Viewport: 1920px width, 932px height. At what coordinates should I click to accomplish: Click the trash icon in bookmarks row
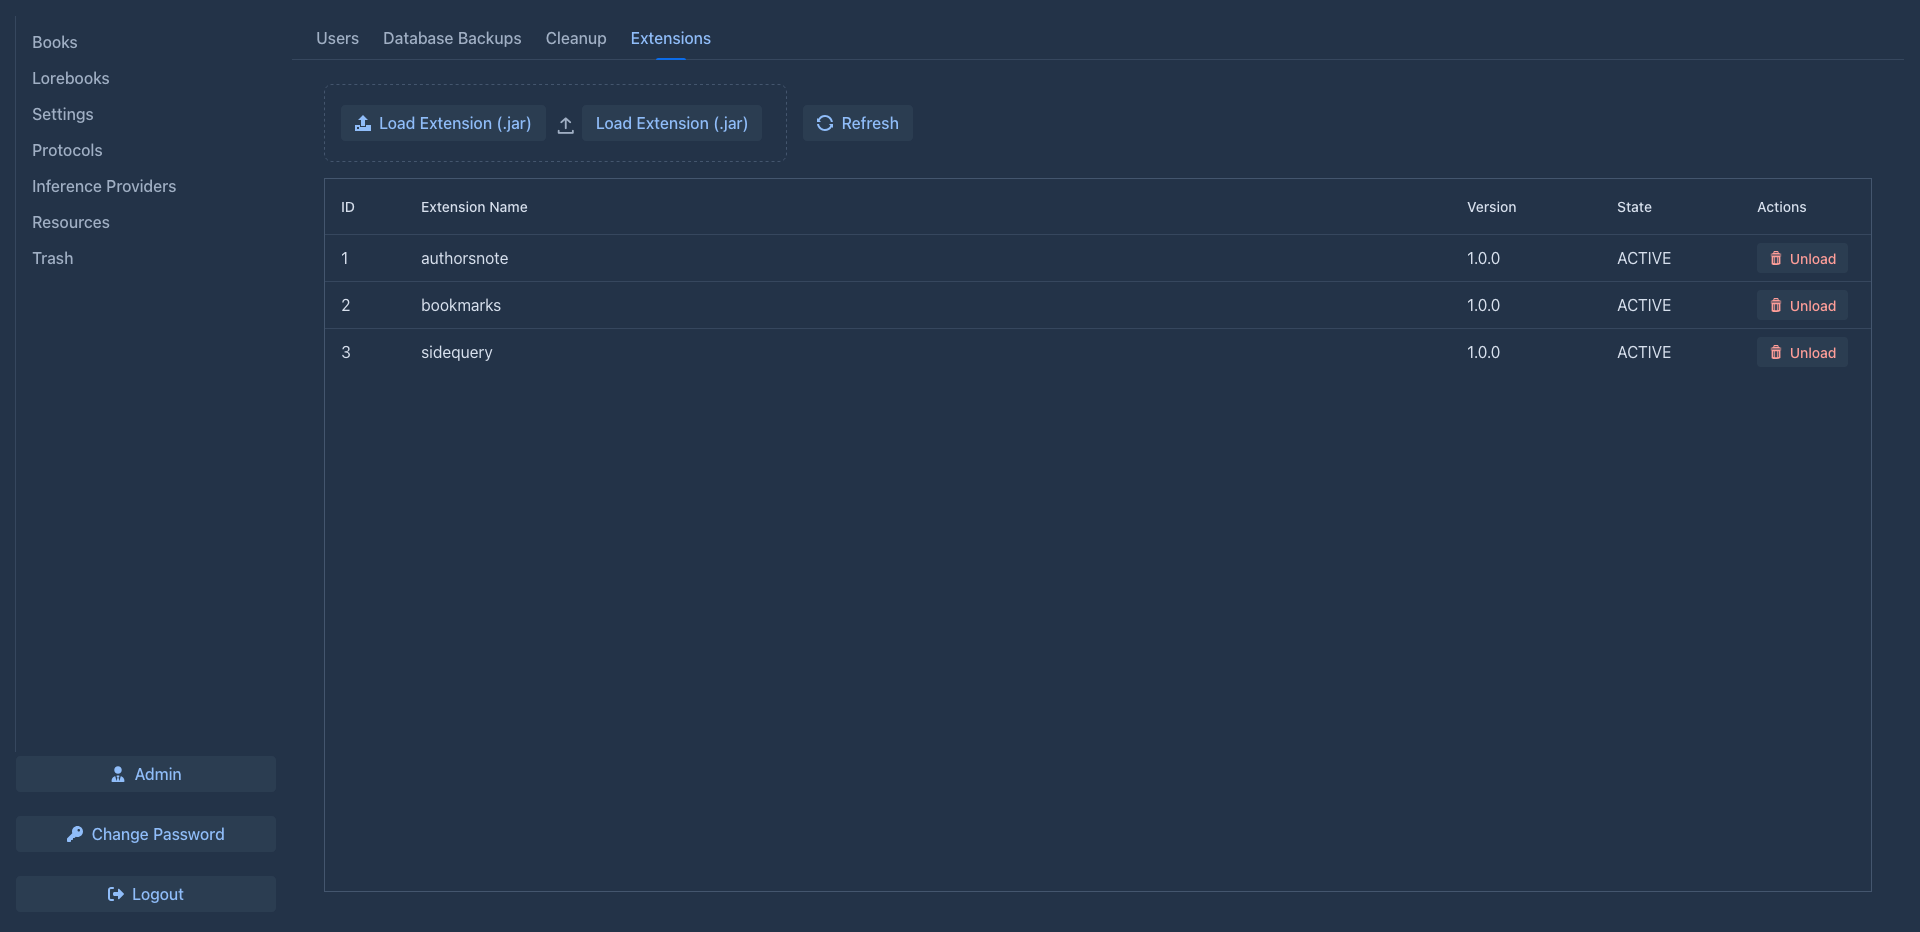(x=1776, y=305)
